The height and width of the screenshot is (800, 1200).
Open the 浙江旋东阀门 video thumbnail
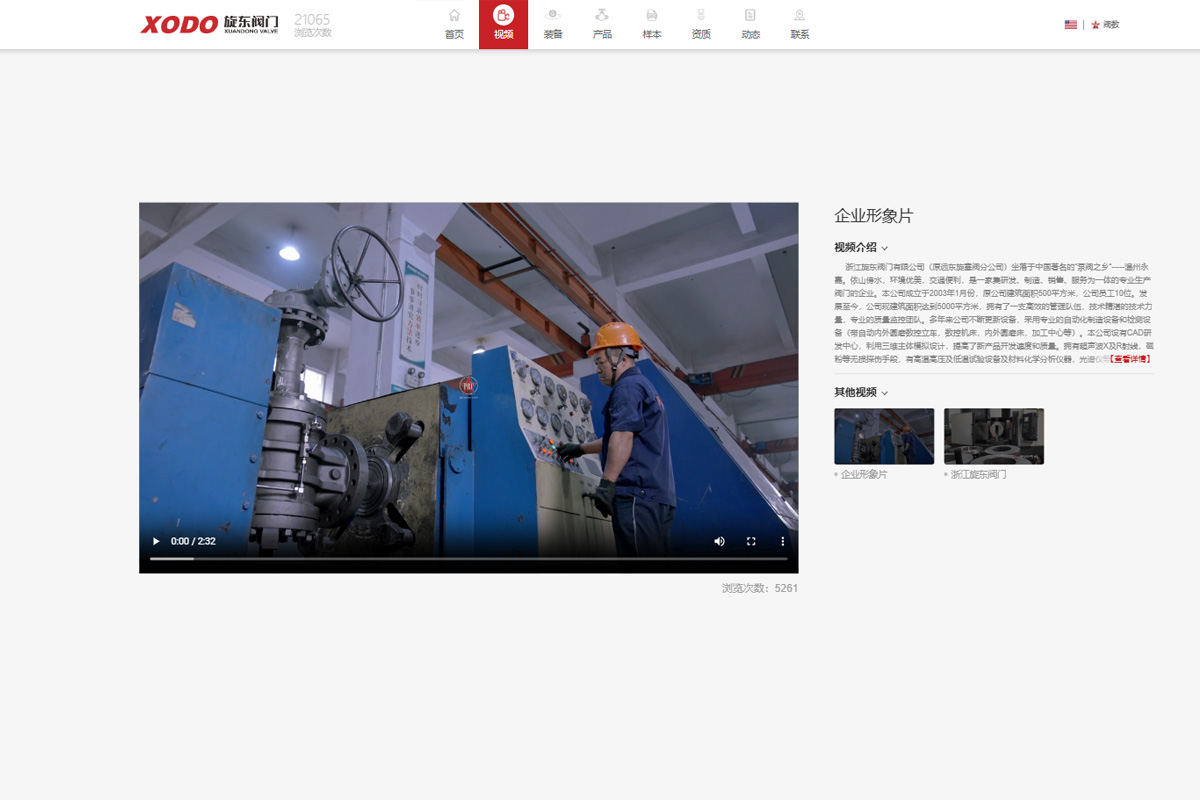[993, 436]
